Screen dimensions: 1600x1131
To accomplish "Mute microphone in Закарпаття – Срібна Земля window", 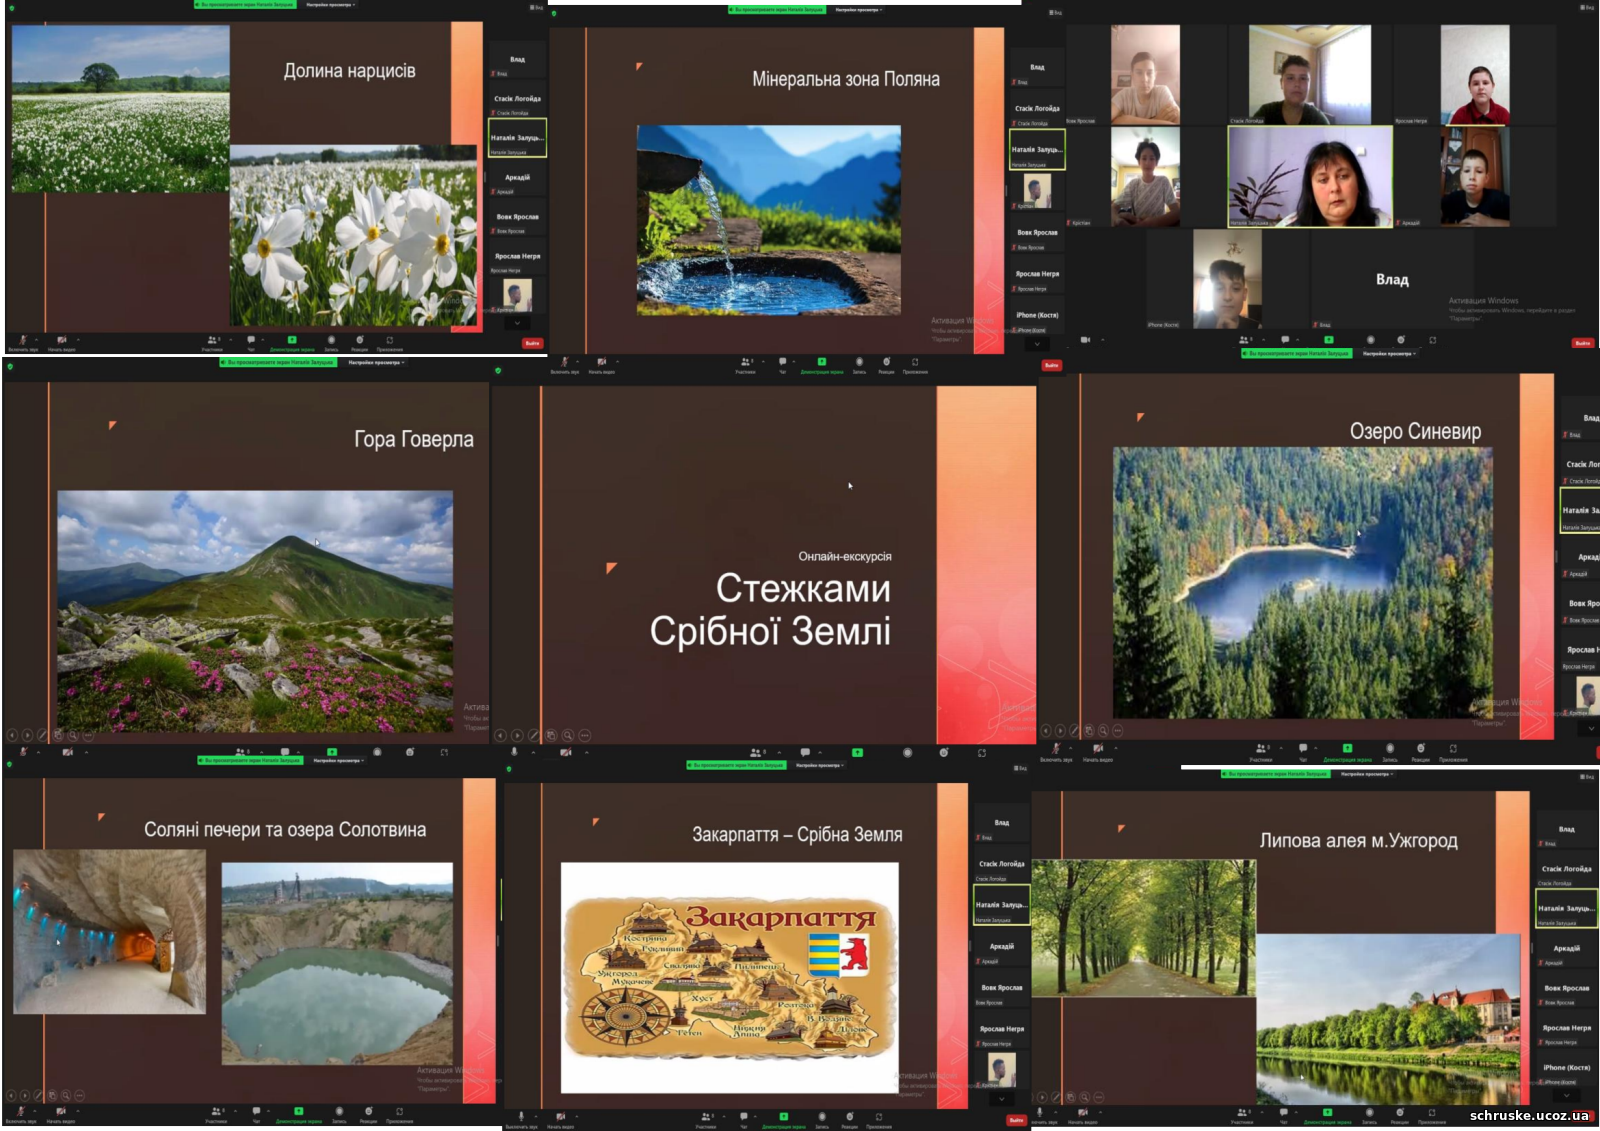I will 520,1116.
